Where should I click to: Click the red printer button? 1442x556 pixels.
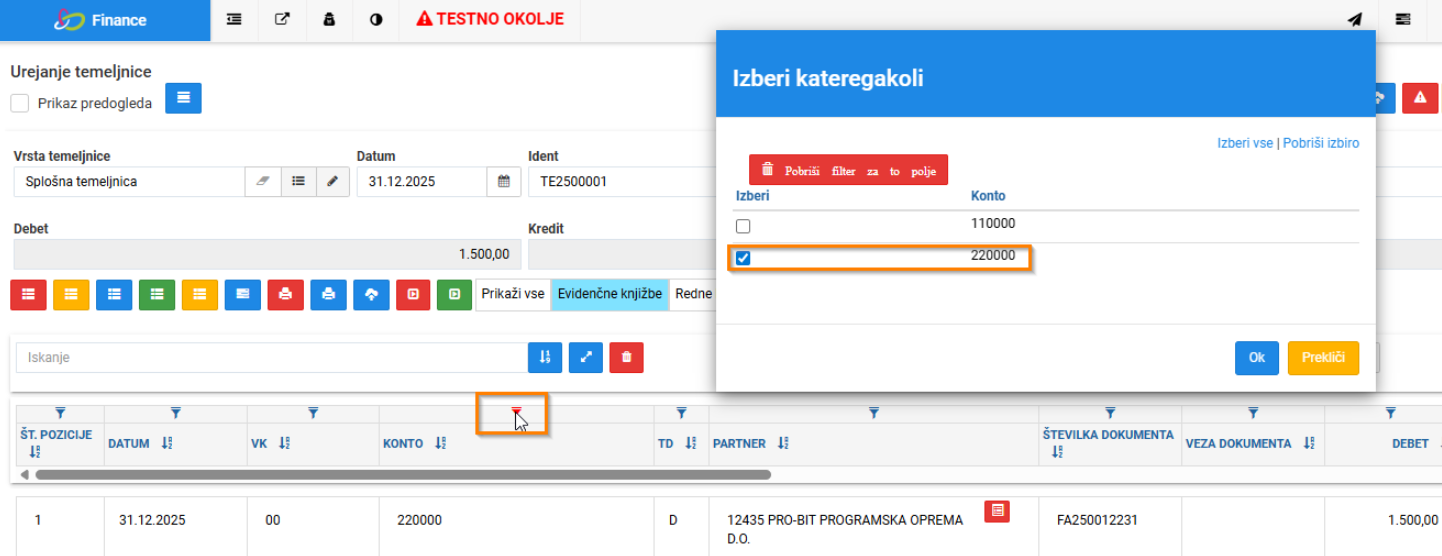pos(286,294)
